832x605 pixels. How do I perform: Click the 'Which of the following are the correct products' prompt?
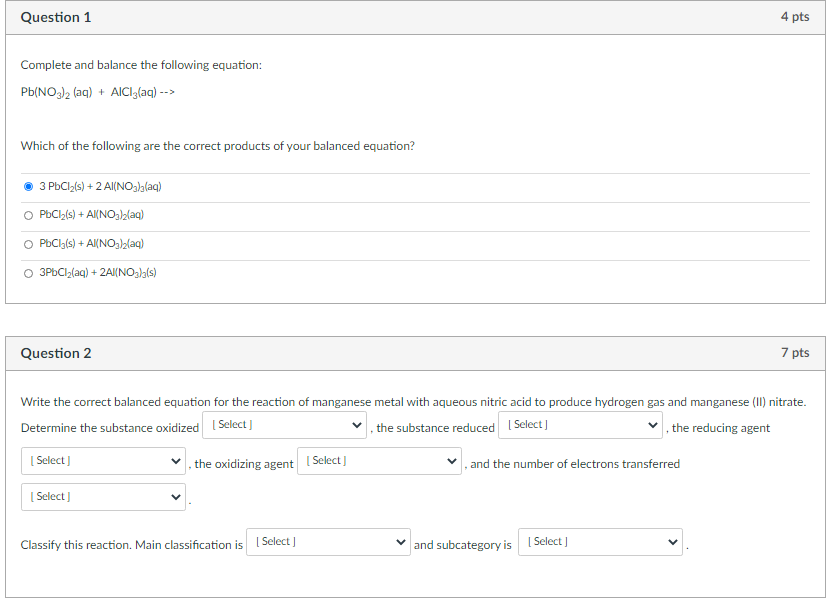tap(218, 146)
